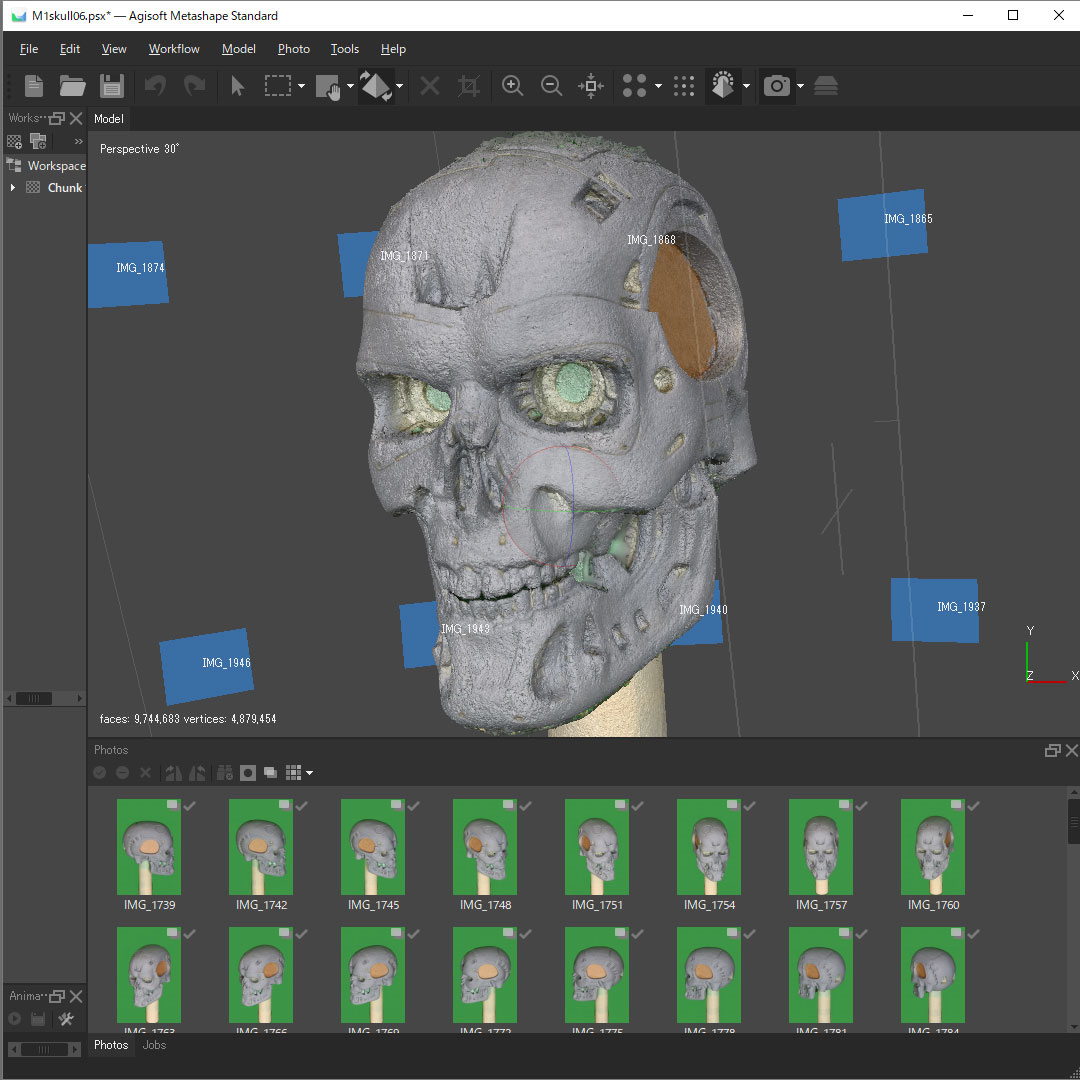Image resolution: width=1080 pixels, height=1080 pixels.
Task: Select the Navigation arrow tool
Action: (238, 86)
